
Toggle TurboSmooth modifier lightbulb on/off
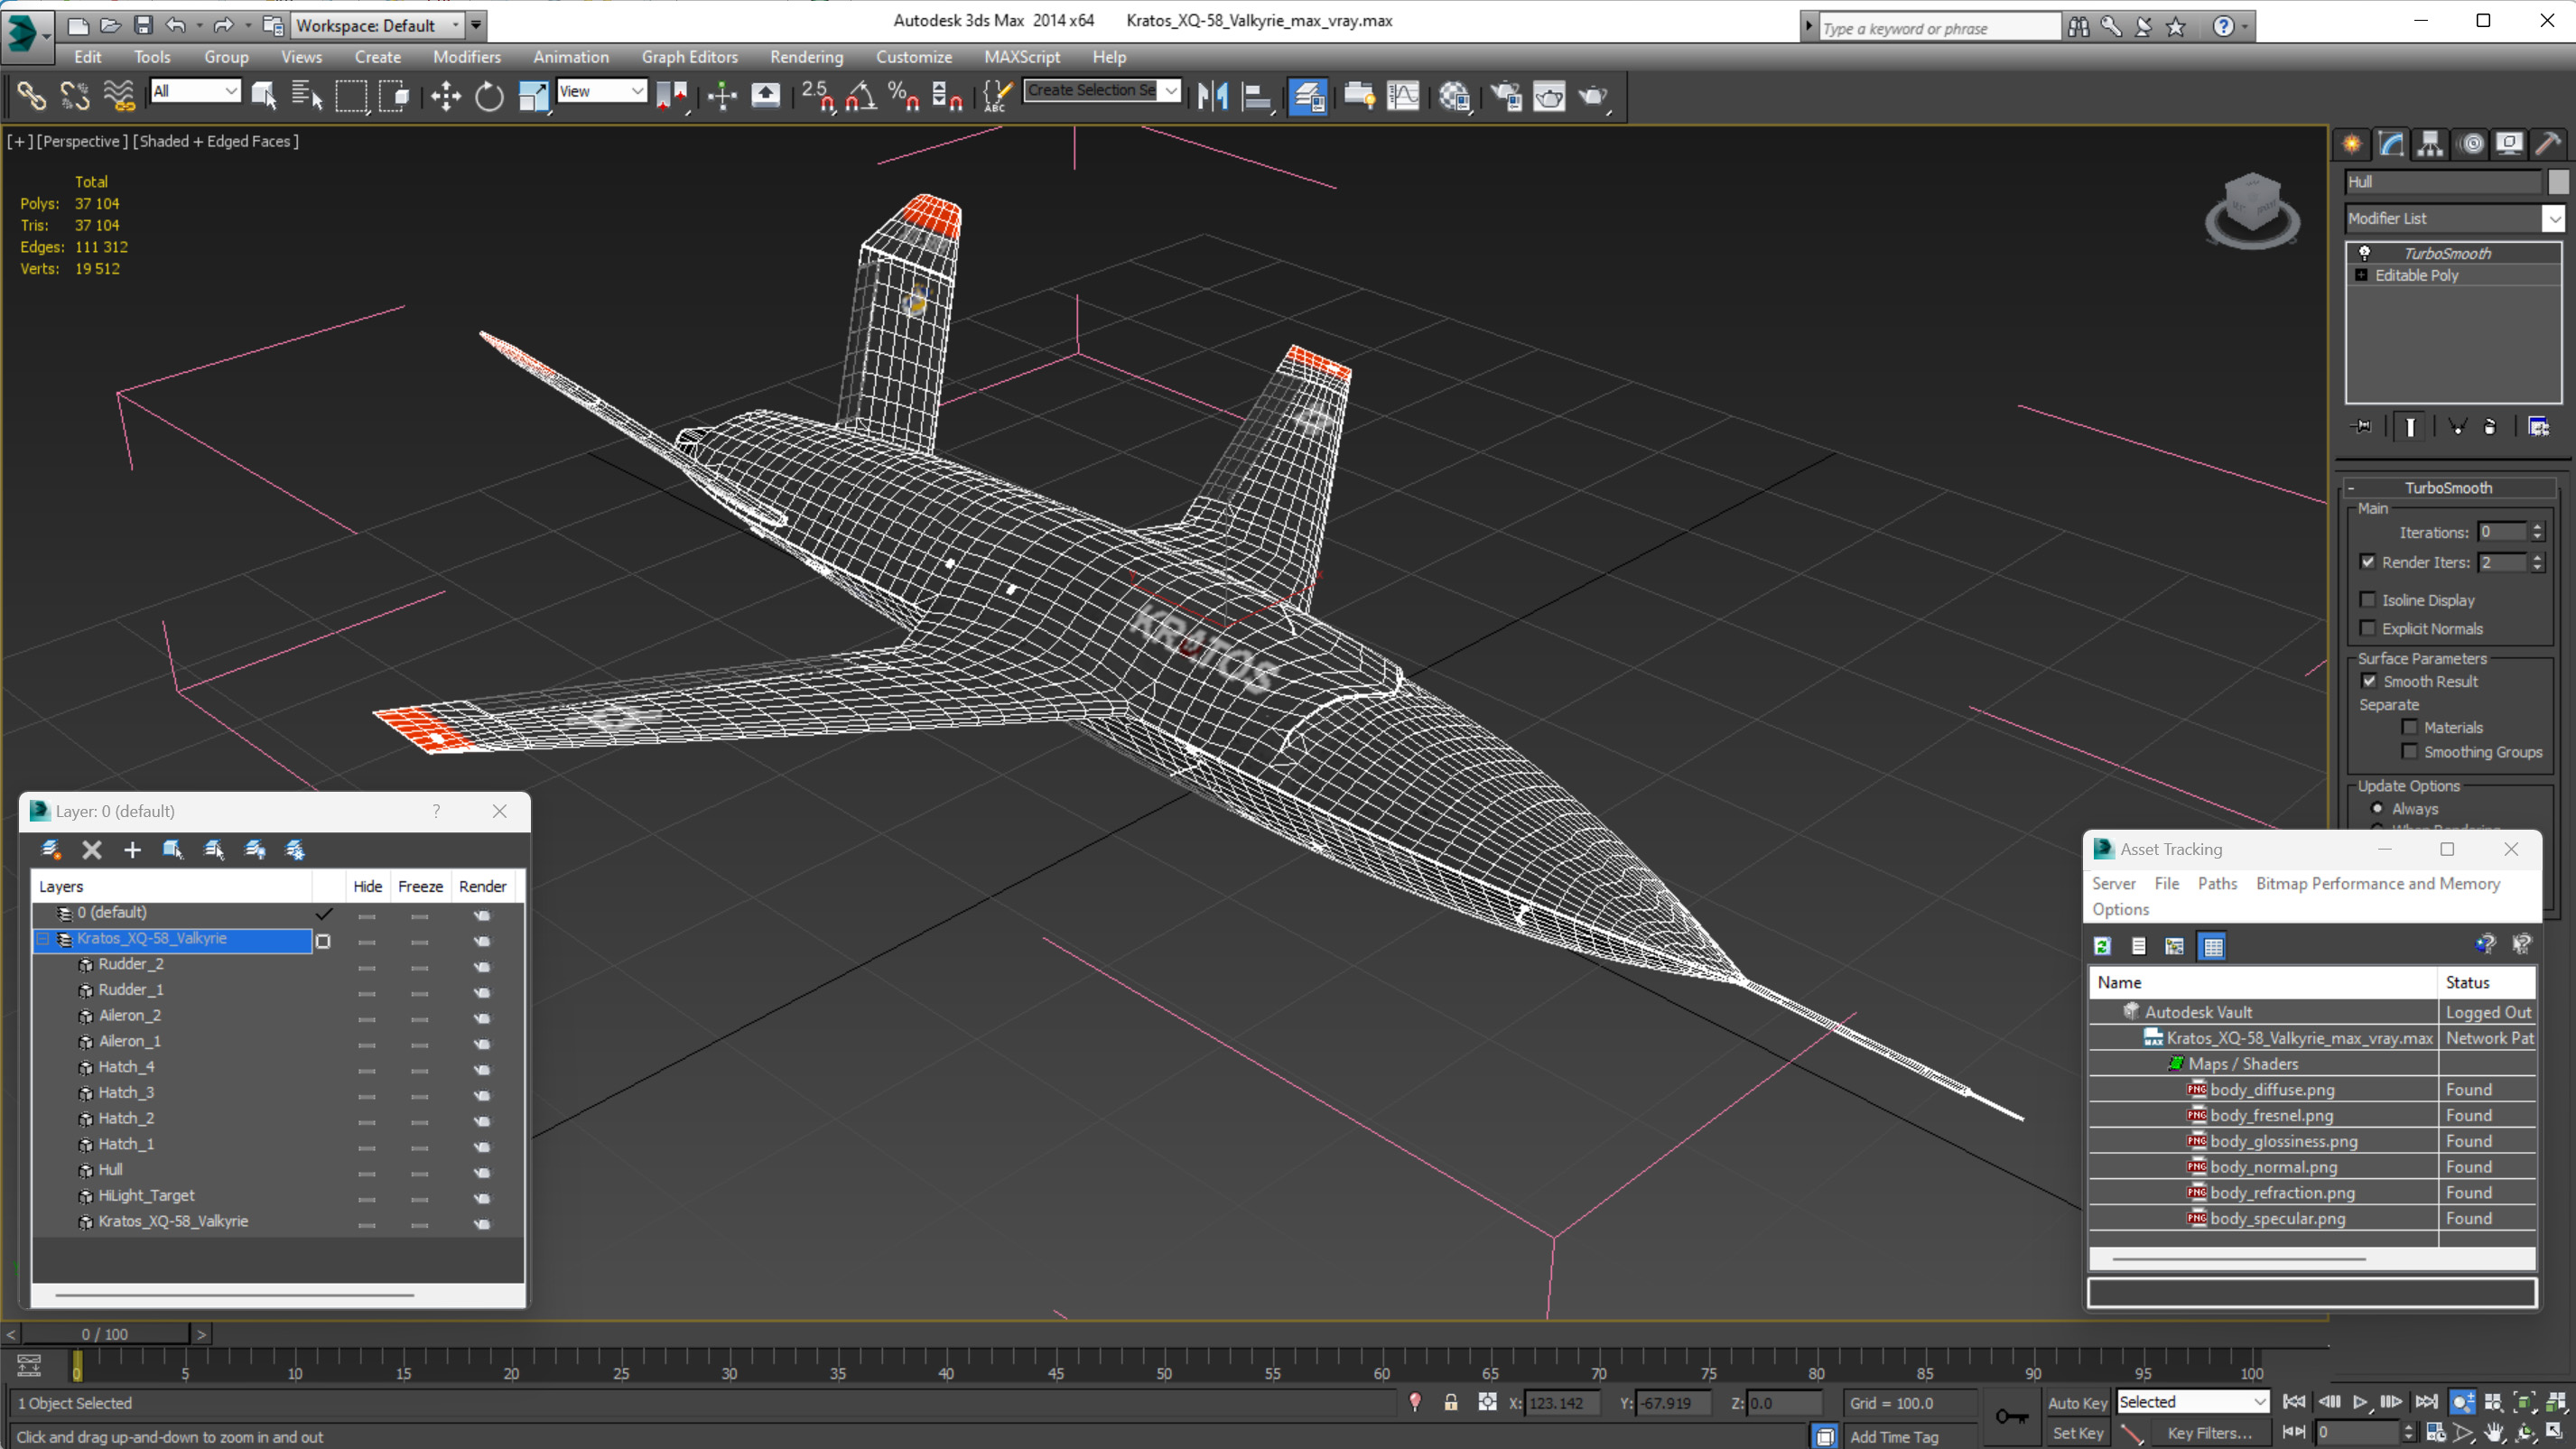click(2364, 253)
